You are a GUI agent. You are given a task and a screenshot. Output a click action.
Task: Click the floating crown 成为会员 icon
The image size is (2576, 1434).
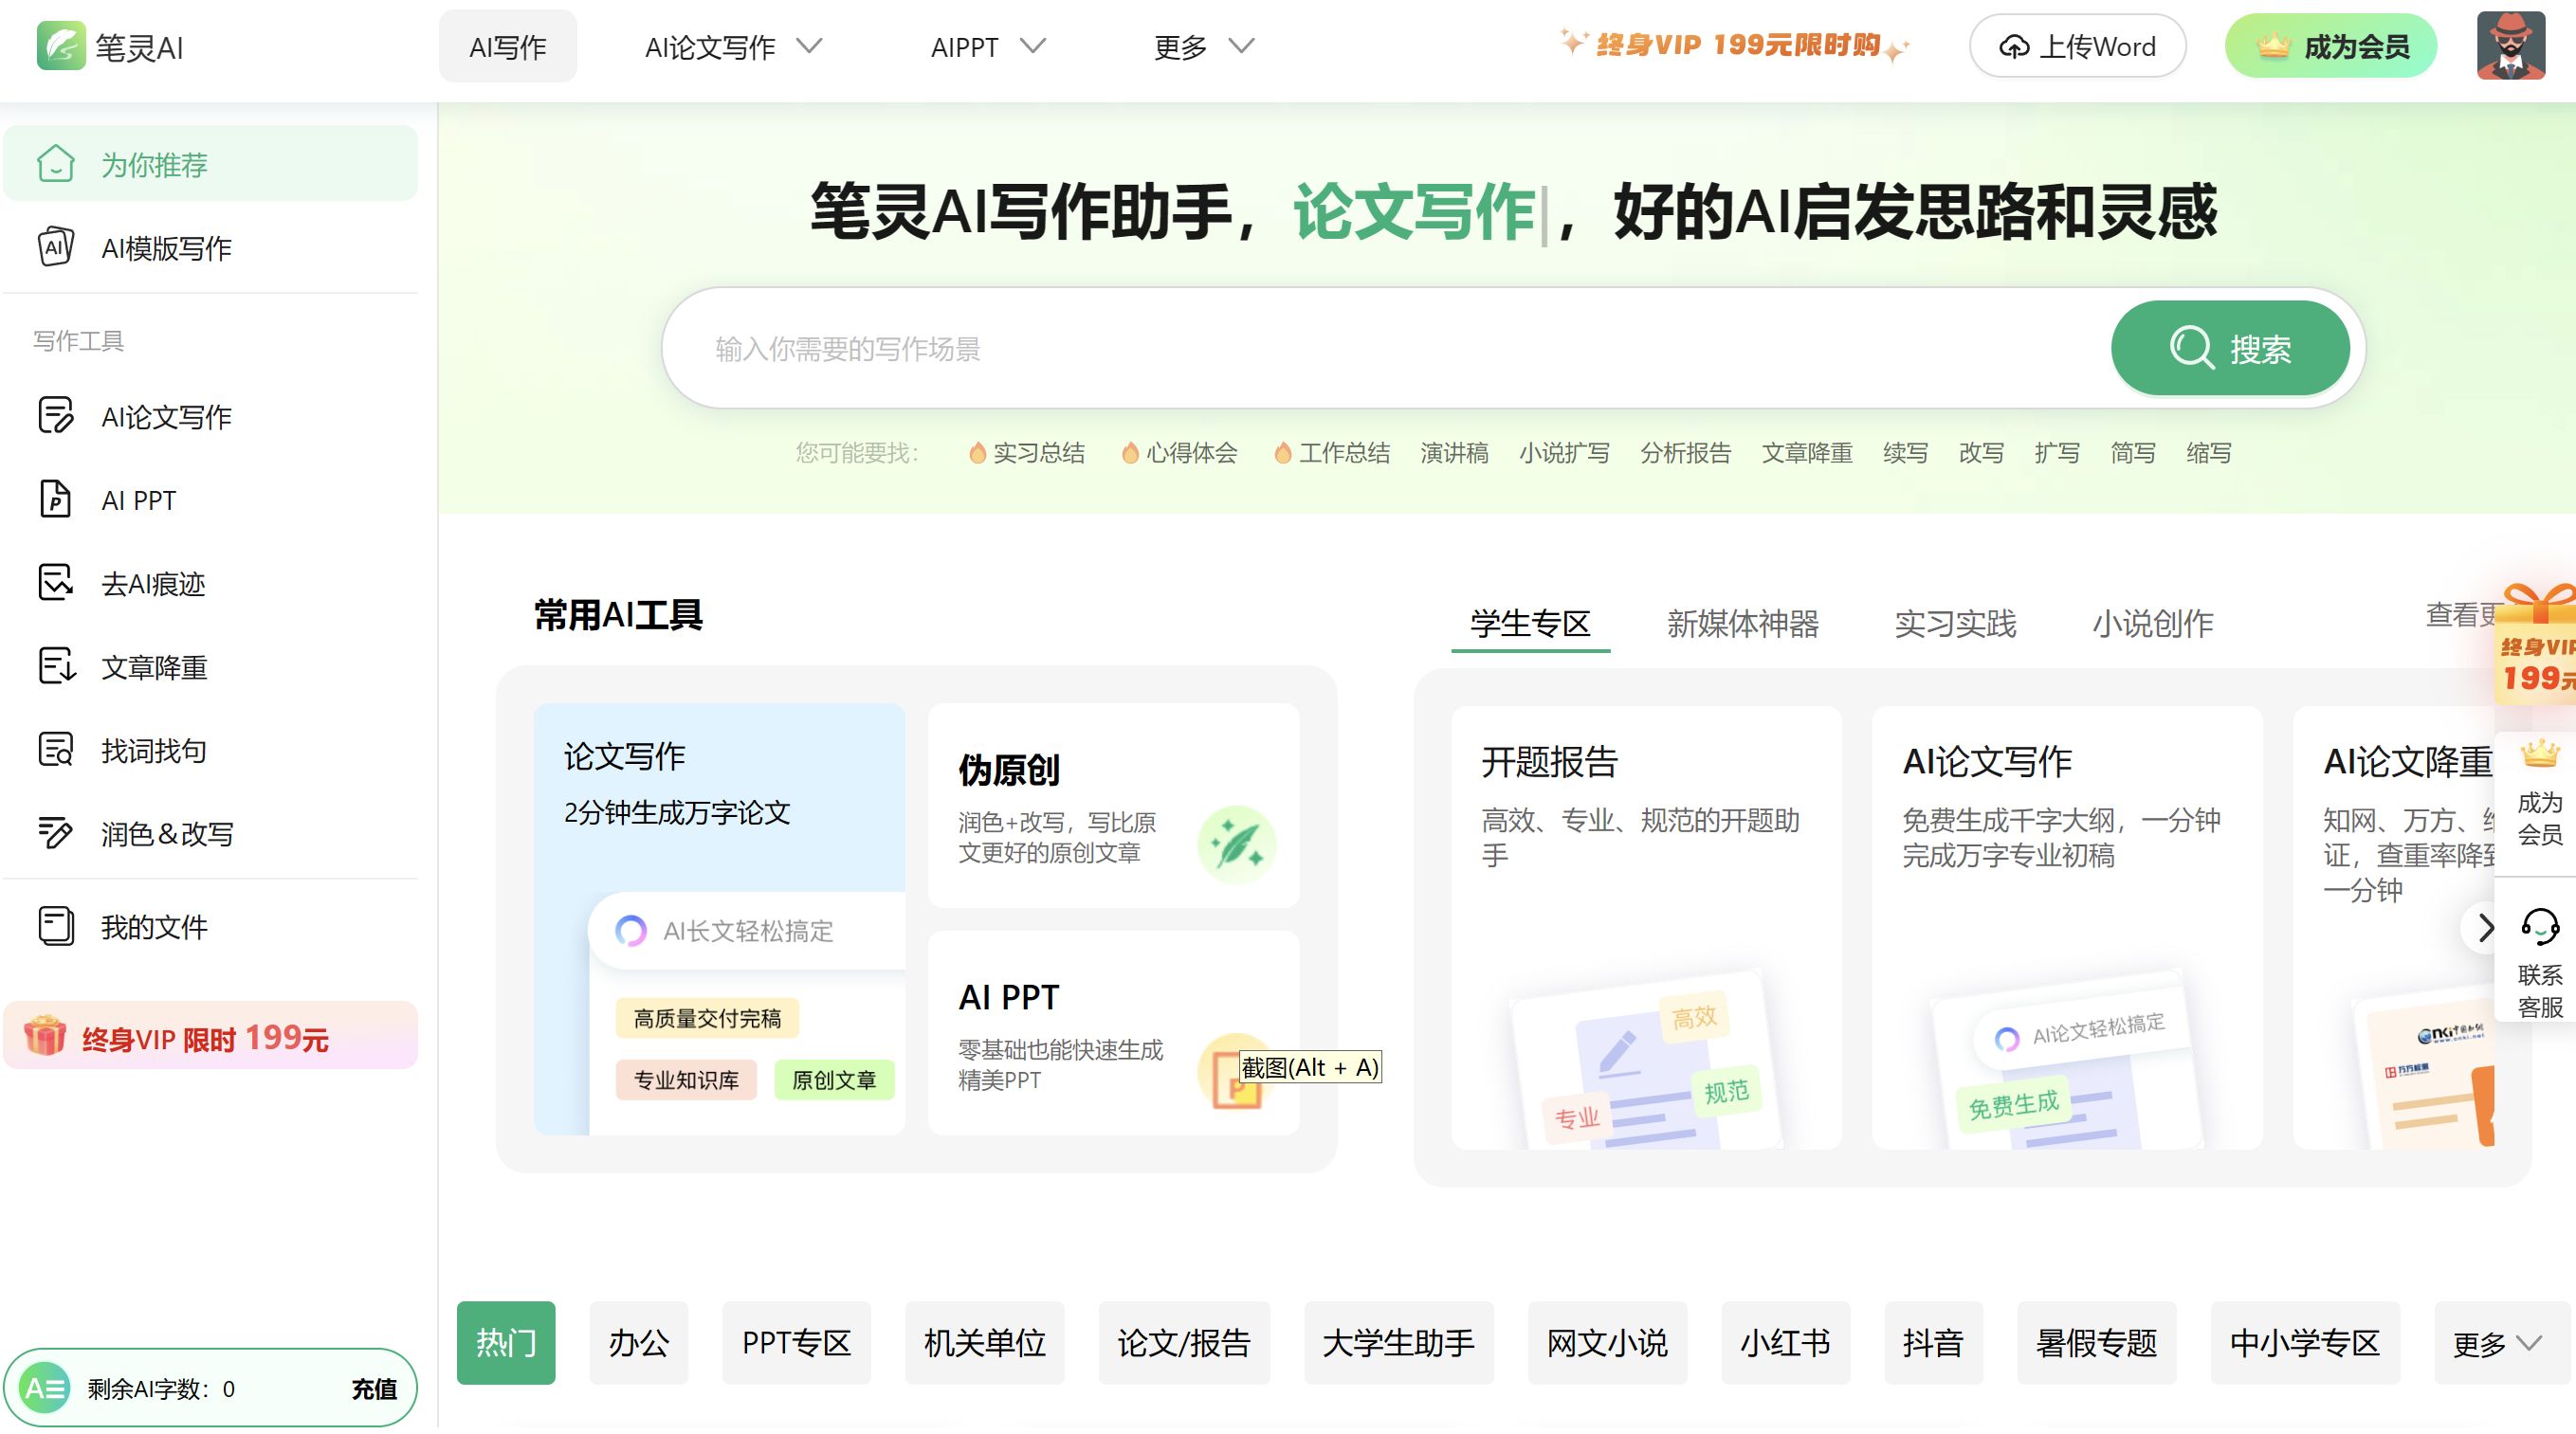coord(2540,753)
